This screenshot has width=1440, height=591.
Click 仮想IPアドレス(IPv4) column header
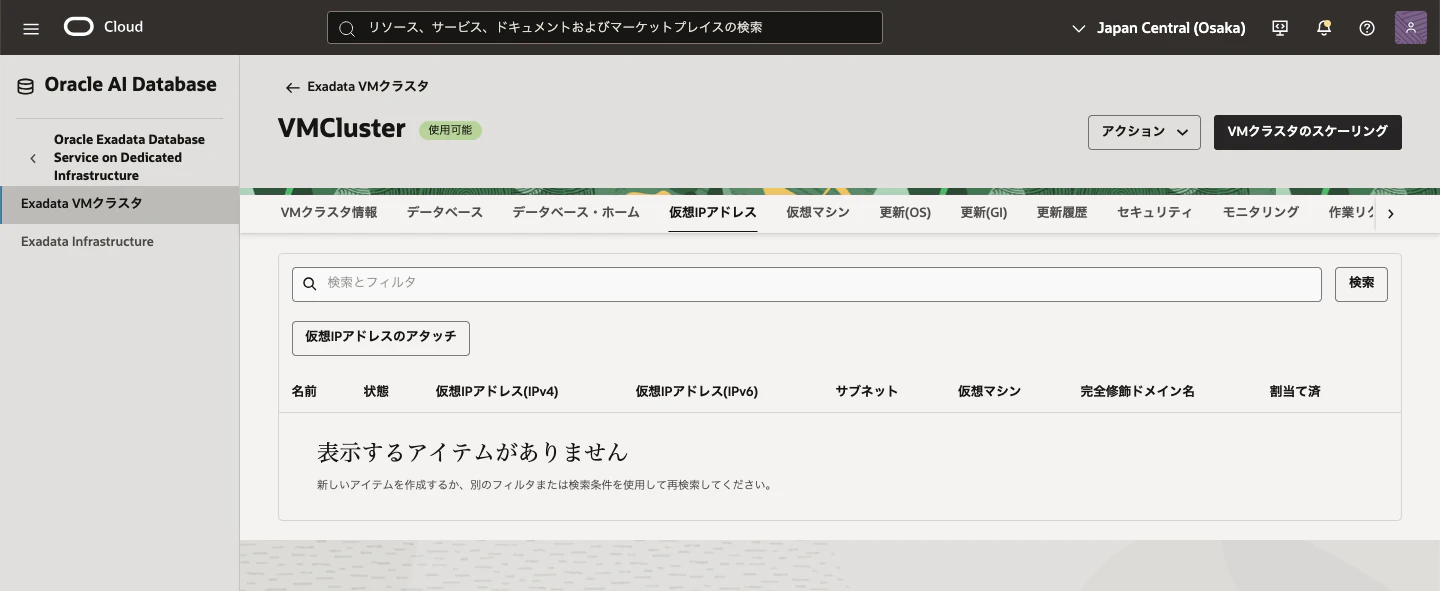497,391
